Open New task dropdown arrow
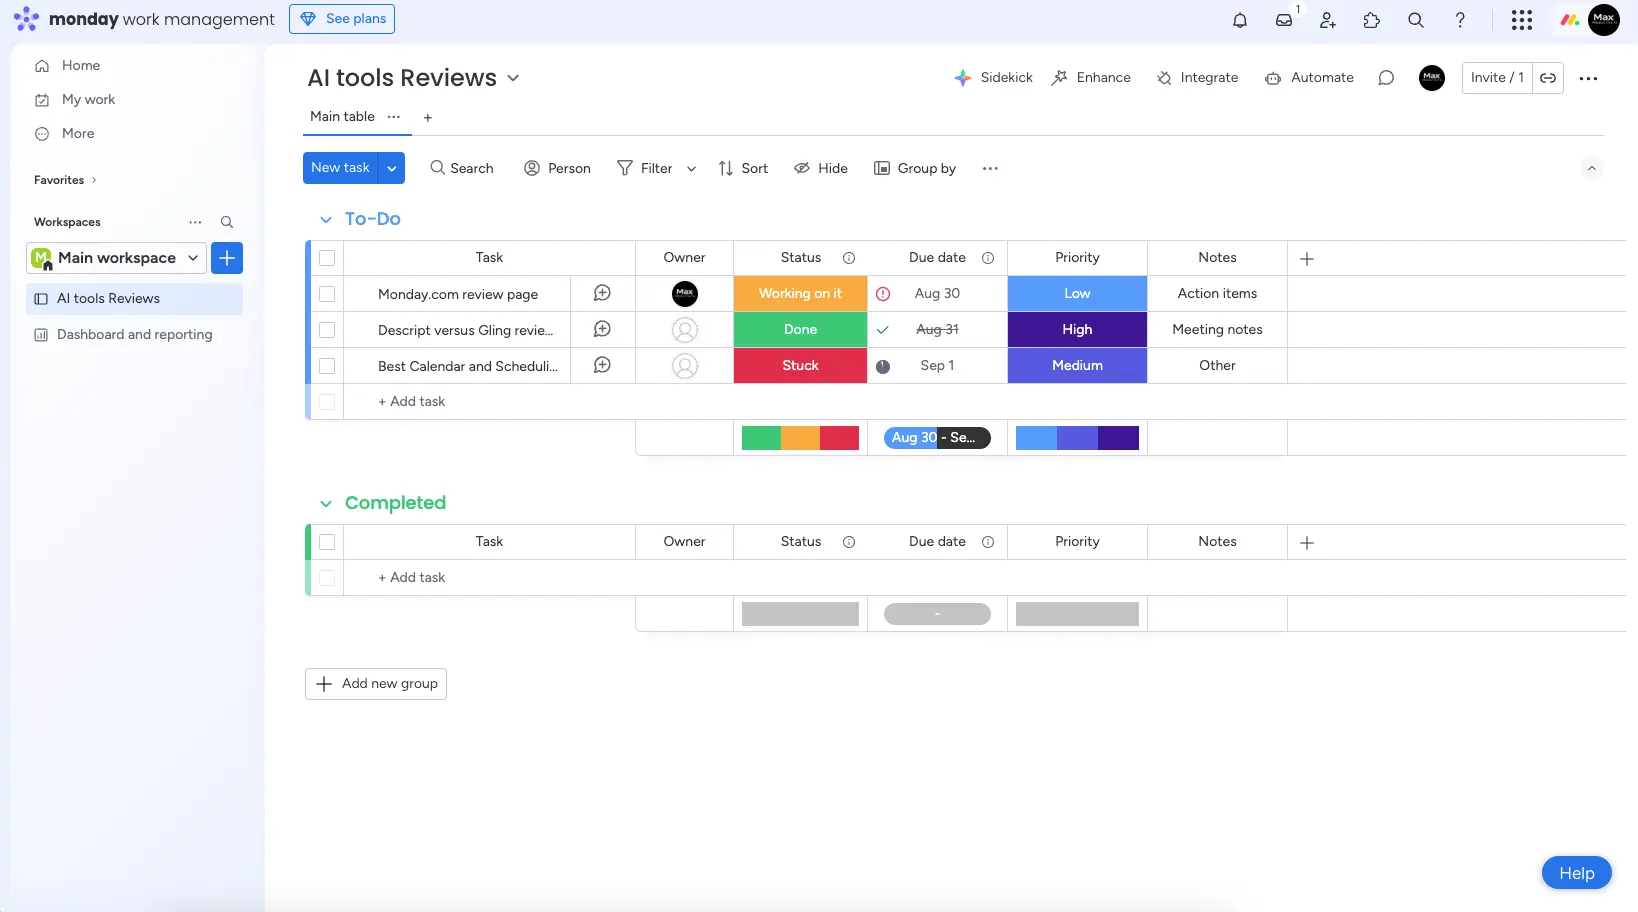Screen dimensions: 1638x912 (x=392, y=168)
